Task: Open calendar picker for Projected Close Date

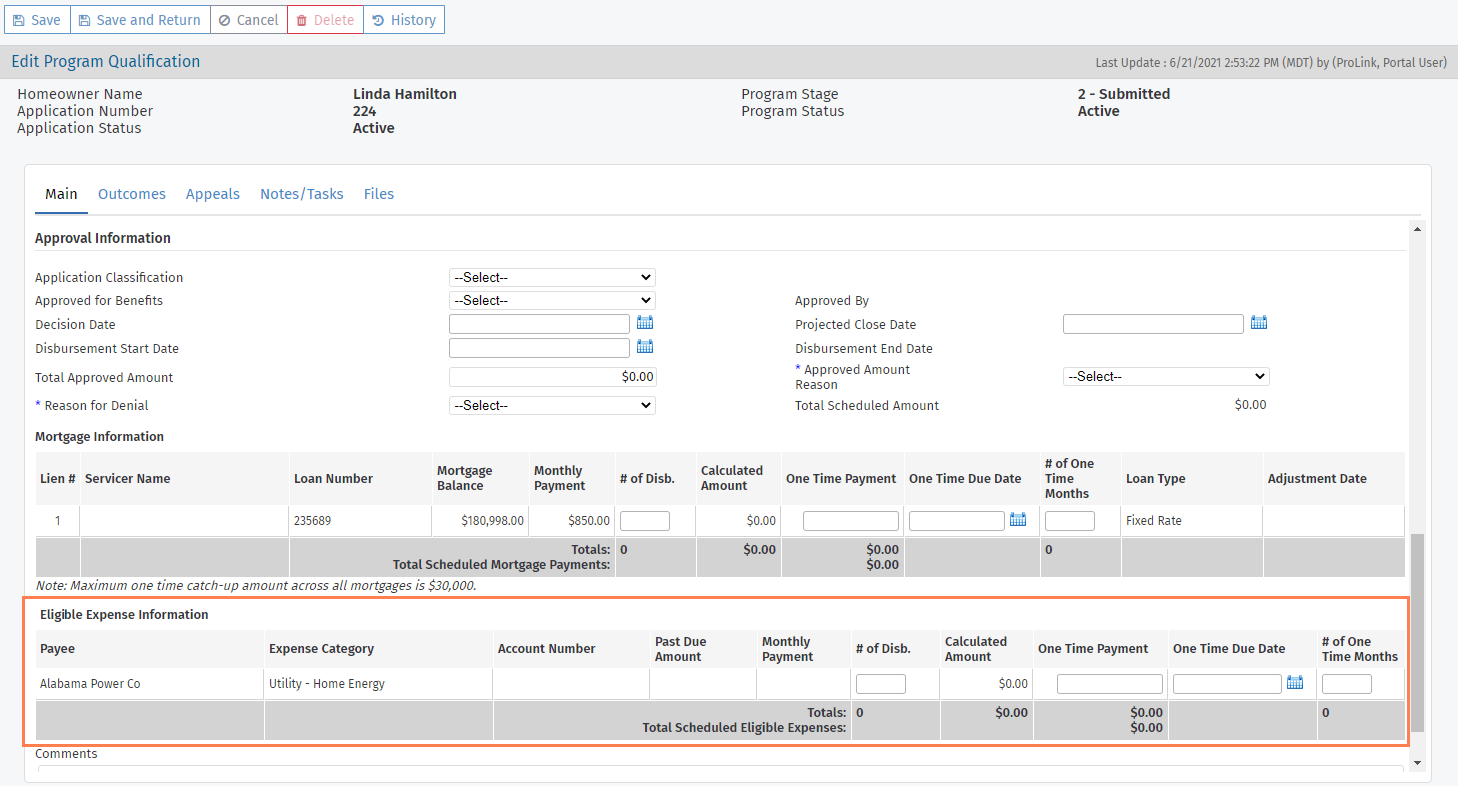Action: click(x=1259, y=323)
